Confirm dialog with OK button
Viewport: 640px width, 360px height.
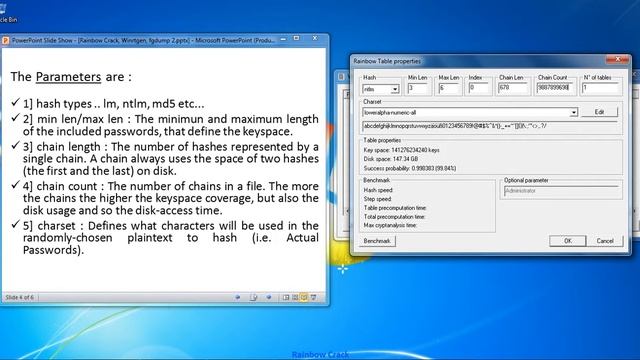[x=567, y=241]
